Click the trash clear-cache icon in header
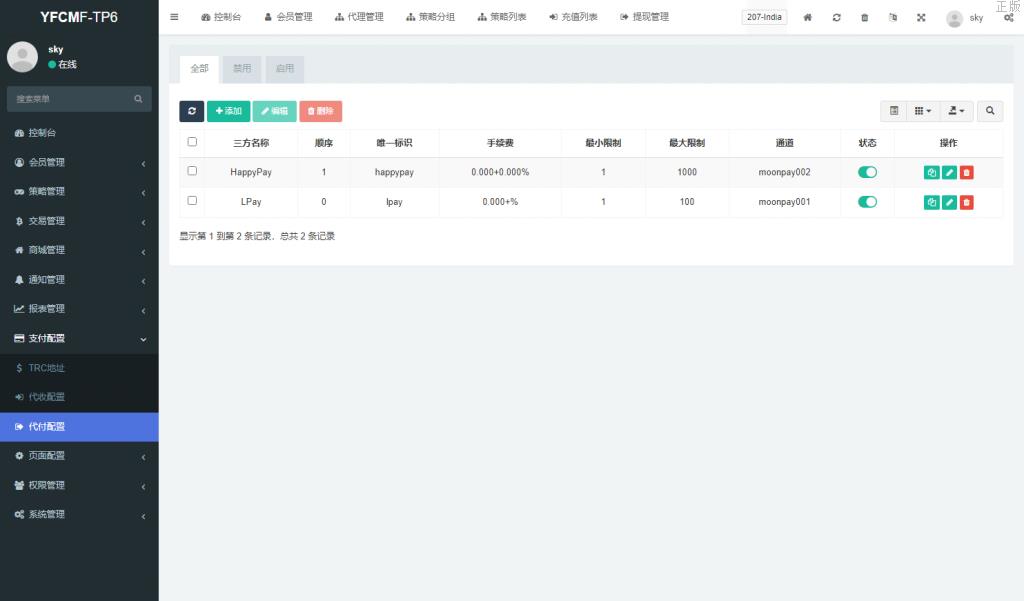 [x=864, y=18]
